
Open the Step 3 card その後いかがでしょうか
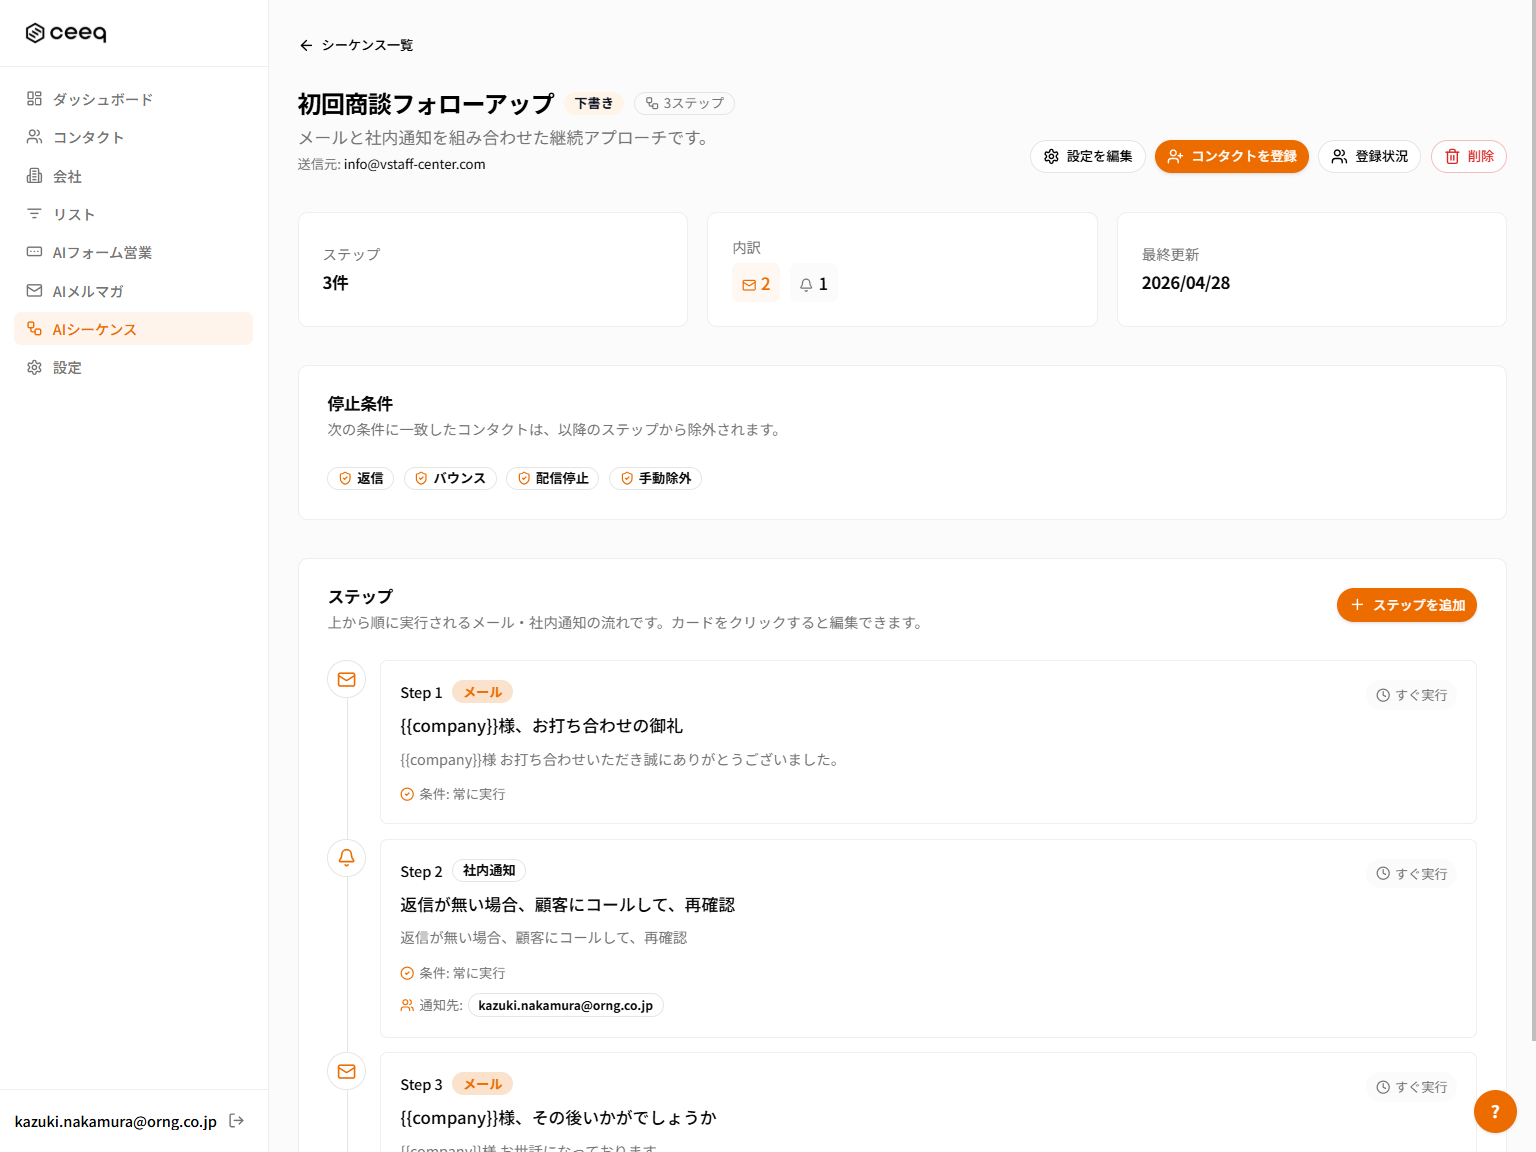pos(928,1102)
